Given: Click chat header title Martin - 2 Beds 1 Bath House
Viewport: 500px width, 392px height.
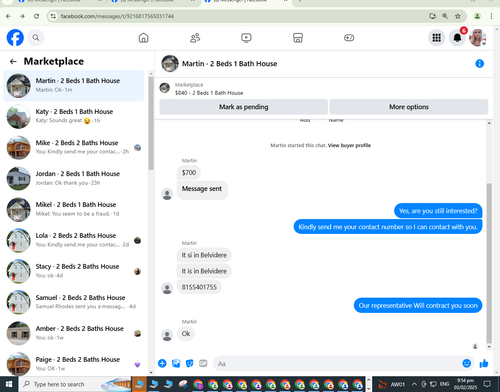Looking at the screenshot, I should (229, 64).
